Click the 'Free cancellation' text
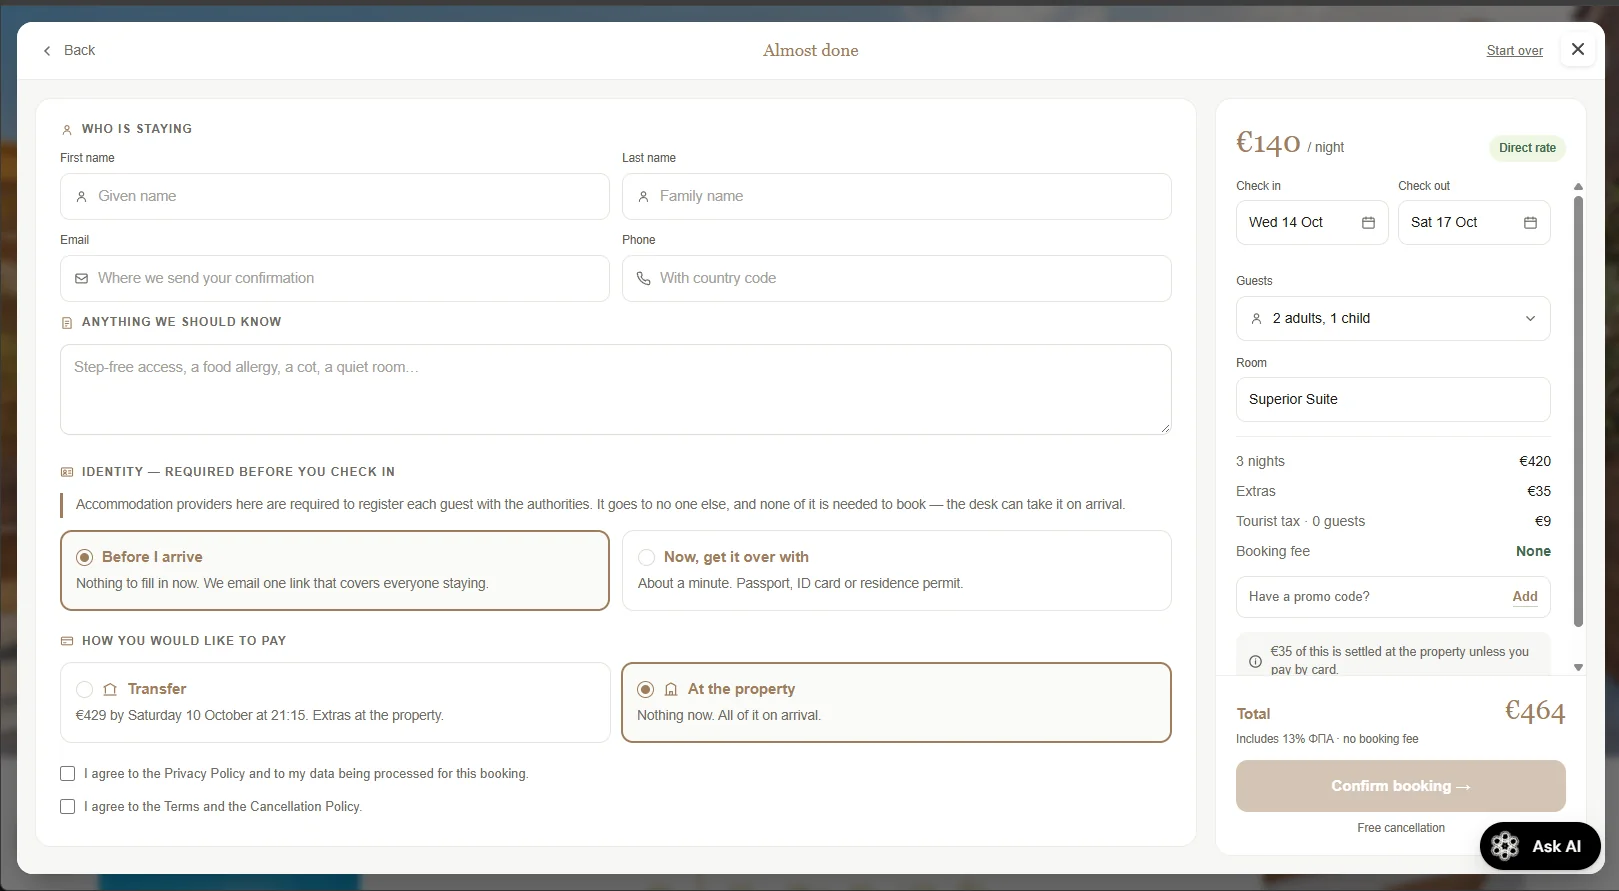 tap(1401, 828)
